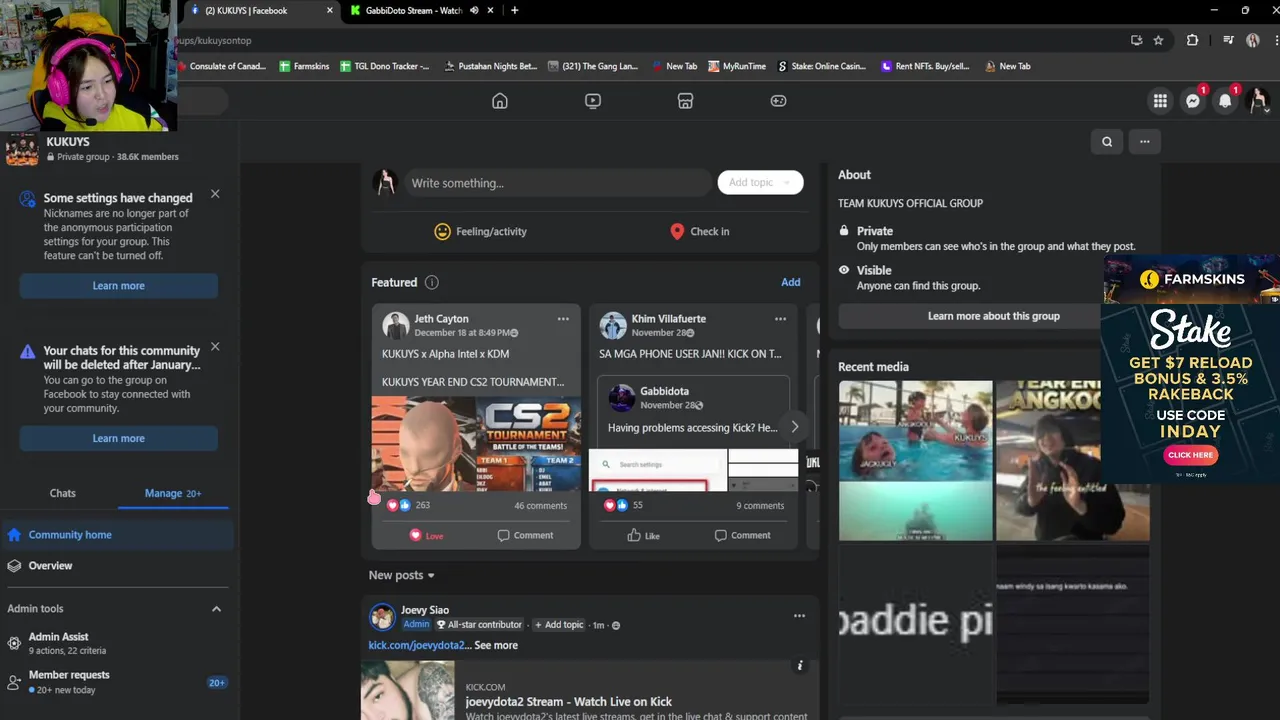1280x720 pixels.
Task: Open TGL Dono Tracker bookmark
Action: point(385,66)
